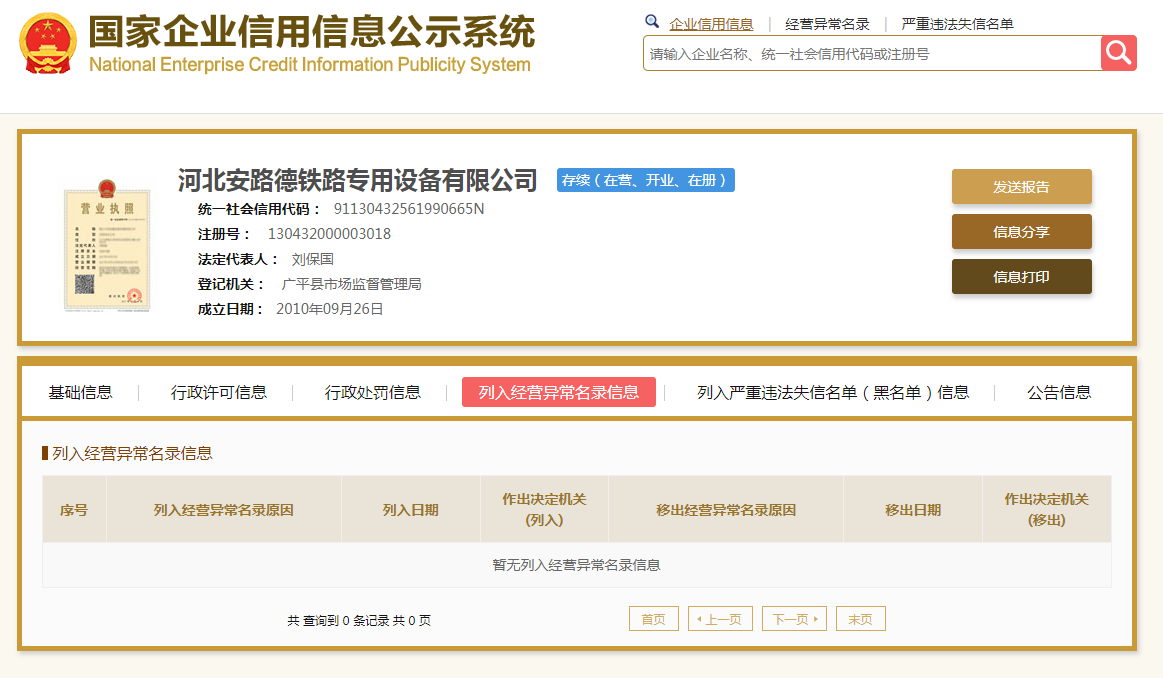Viewport: 1163px width, 678px height.
Task: Select the 经营异常名录 search category
Action: coord(827,24)
